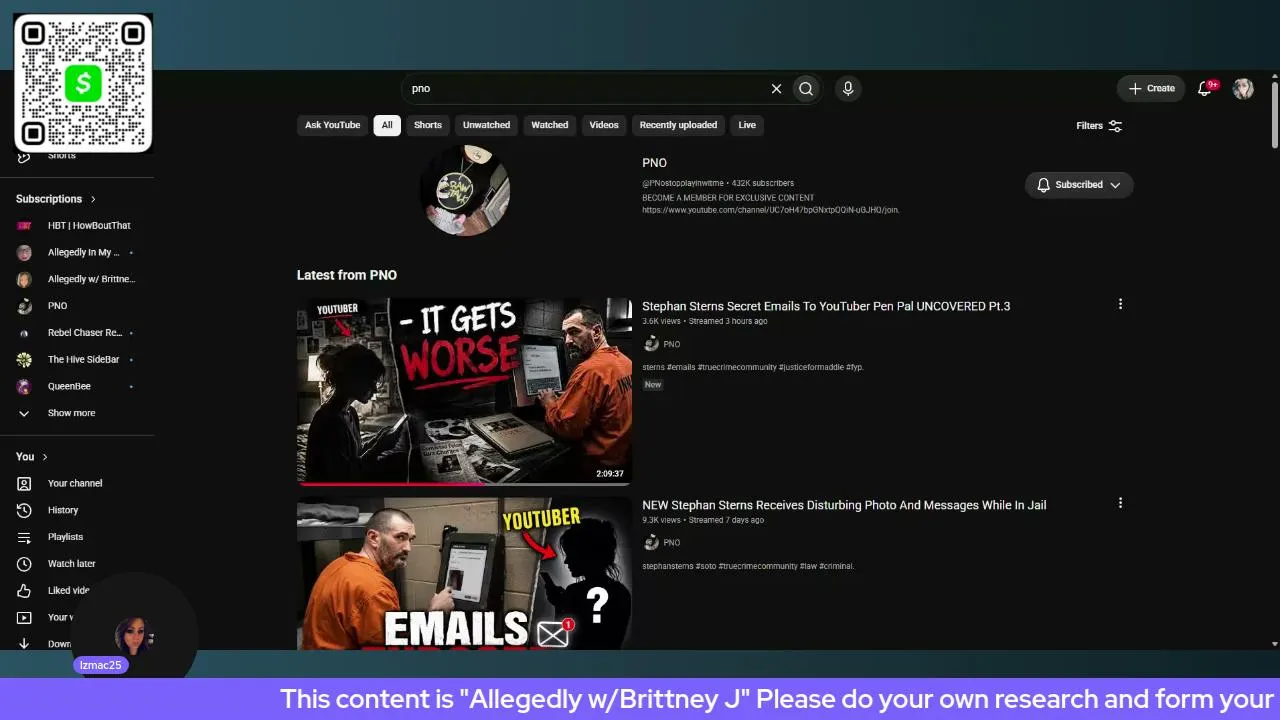Click PNO avatar under the Disturbing Photo video
This screenshot has height=720, width=1280.
(x=651, y=542)
